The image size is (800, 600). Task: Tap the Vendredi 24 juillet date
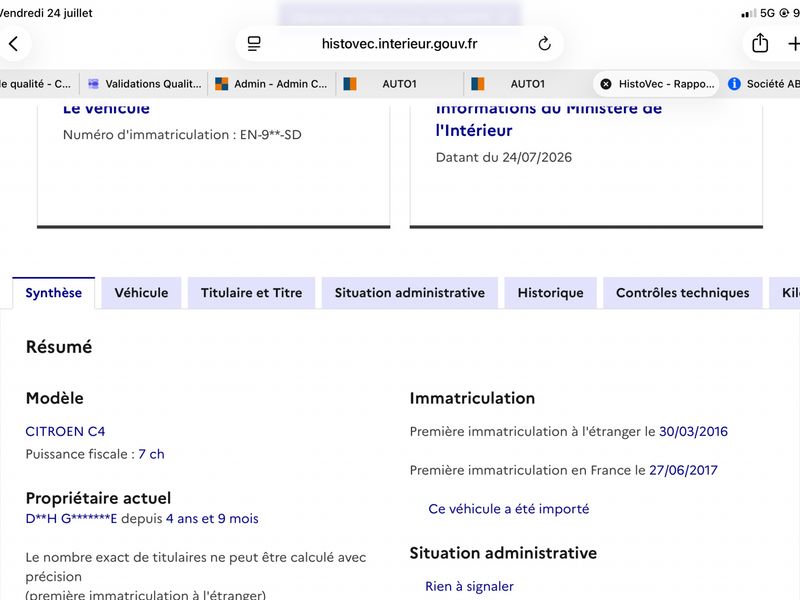pyautogui.click(x=46, y=13)
